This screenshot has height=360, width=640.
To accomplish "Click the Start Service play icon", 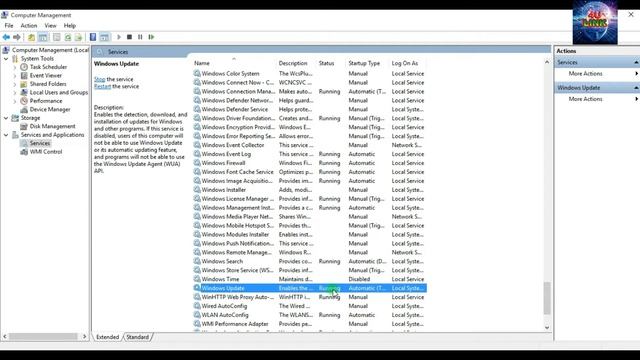I will pyautogui.click(x=119, y=37).
